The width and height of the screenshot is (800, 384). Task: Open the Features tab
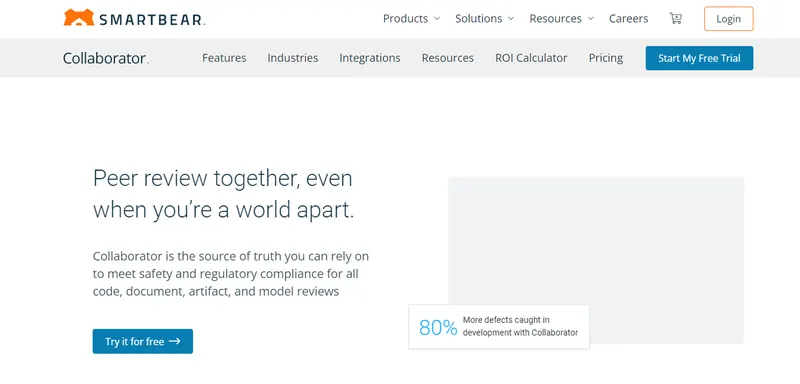point(224,58)
